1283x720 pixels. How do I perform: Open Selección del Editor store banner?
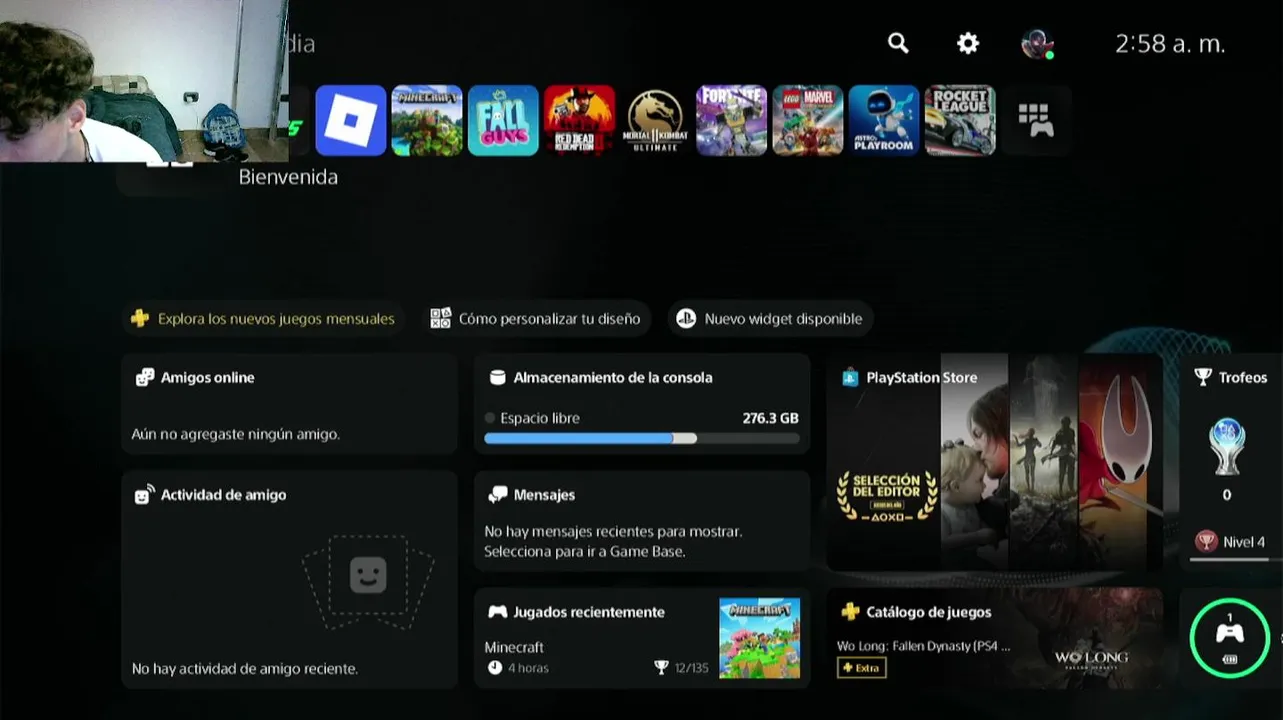[887, 496]
